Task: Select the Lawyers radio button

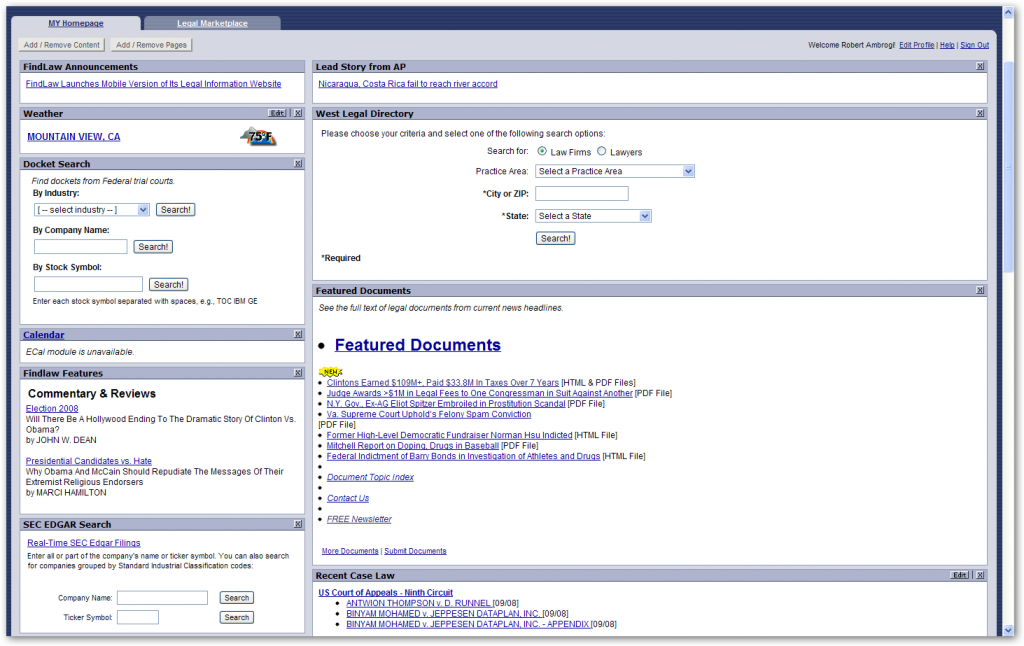Action: [x=602, y=152]
